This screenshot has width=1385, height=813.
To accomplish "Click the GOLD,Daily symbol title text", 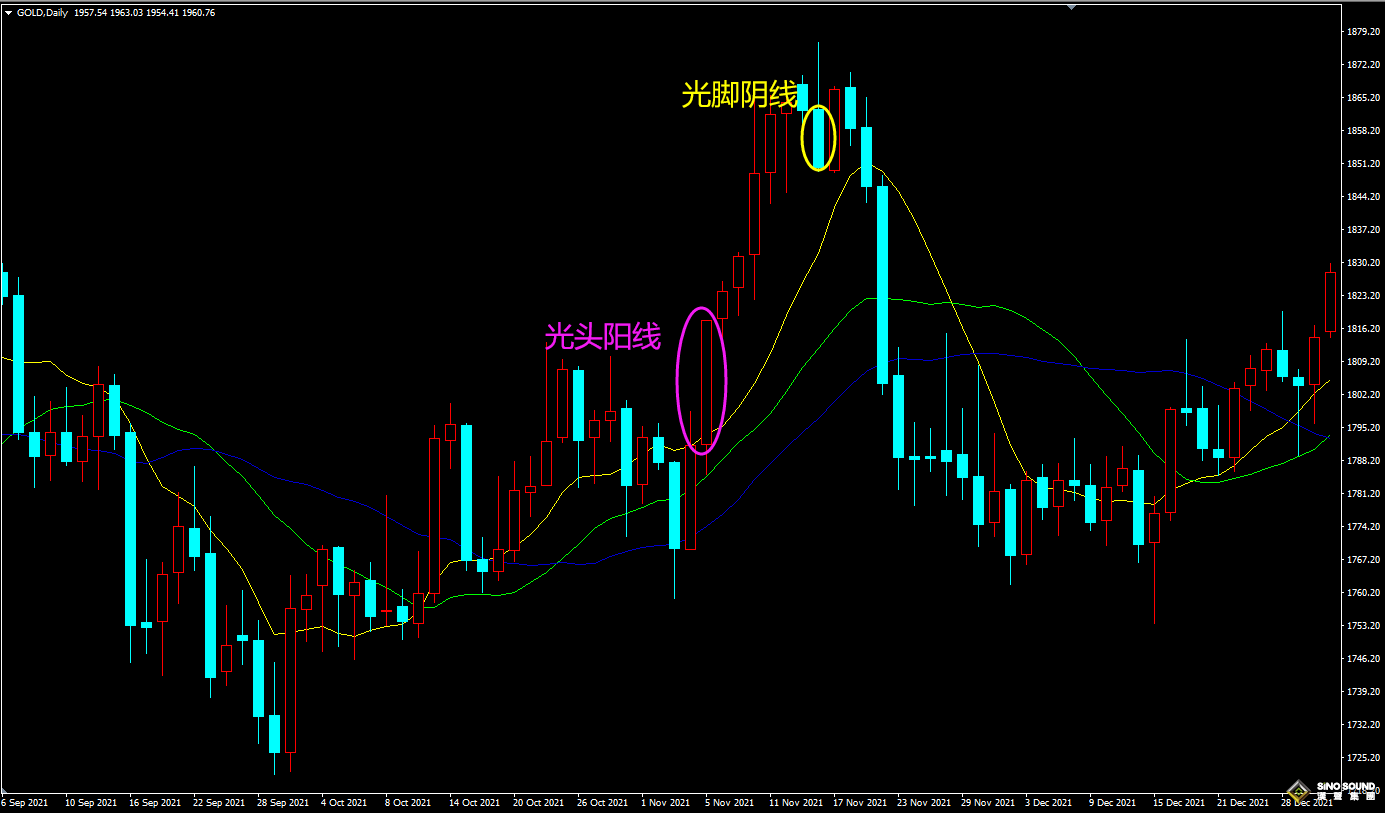I will [x=45, y=13].
